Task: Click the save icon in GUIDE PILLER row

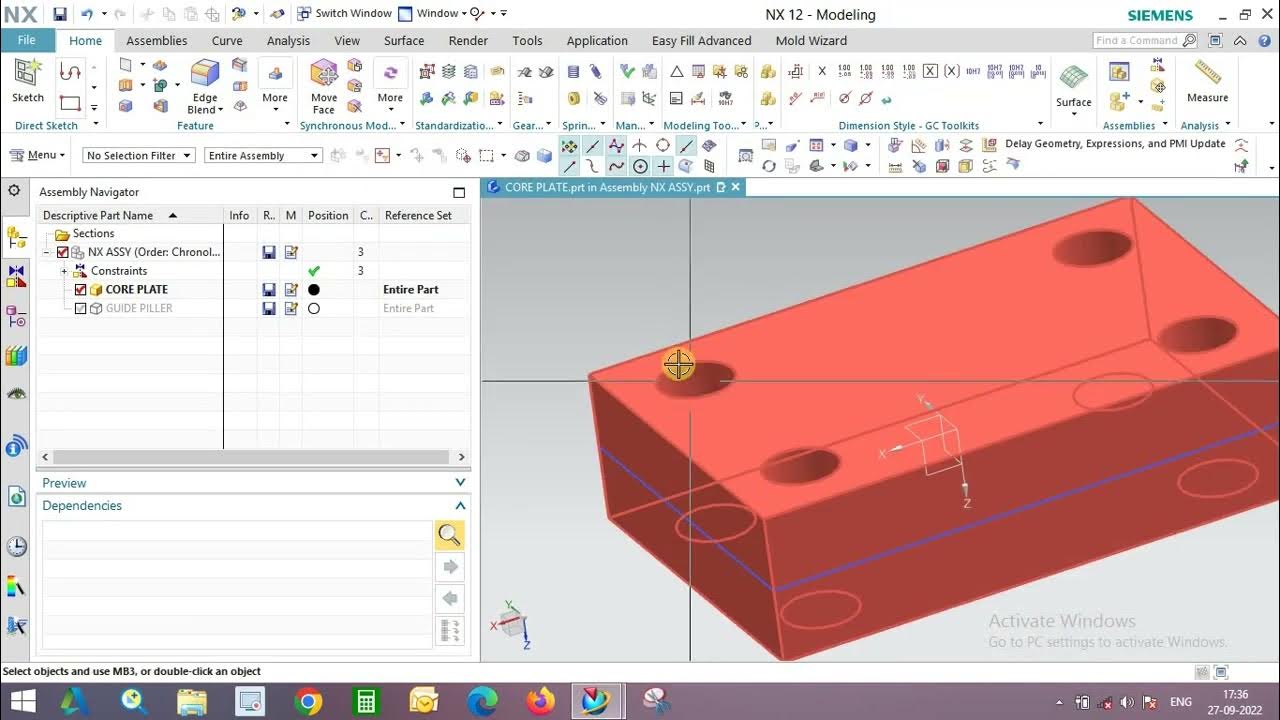Action: [x=269, y=309]
